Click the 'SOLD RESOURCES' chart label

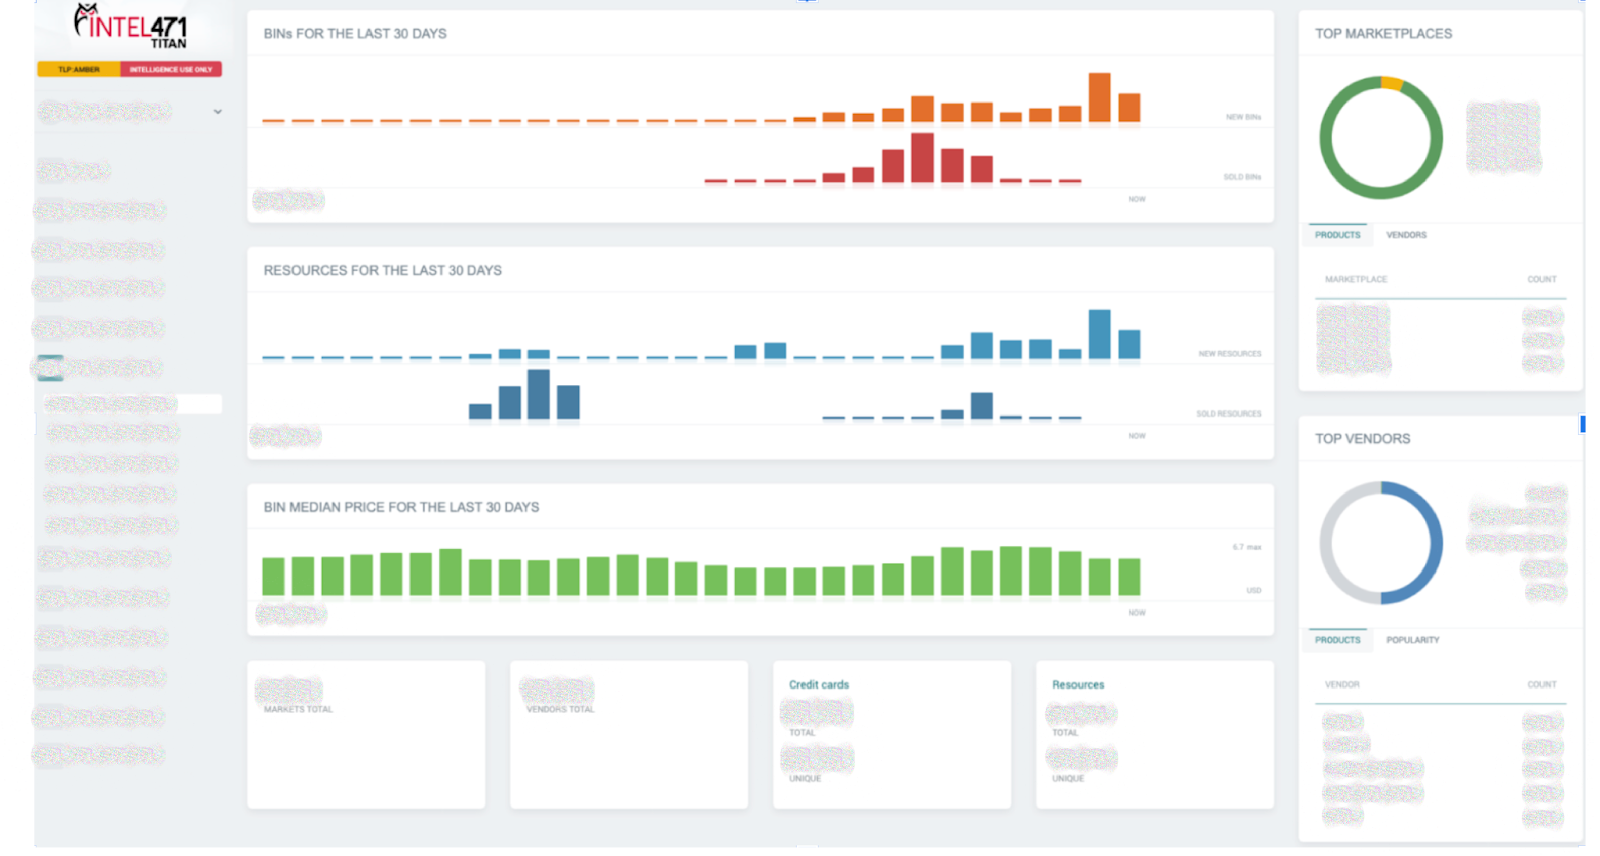tap(1229, 414)
